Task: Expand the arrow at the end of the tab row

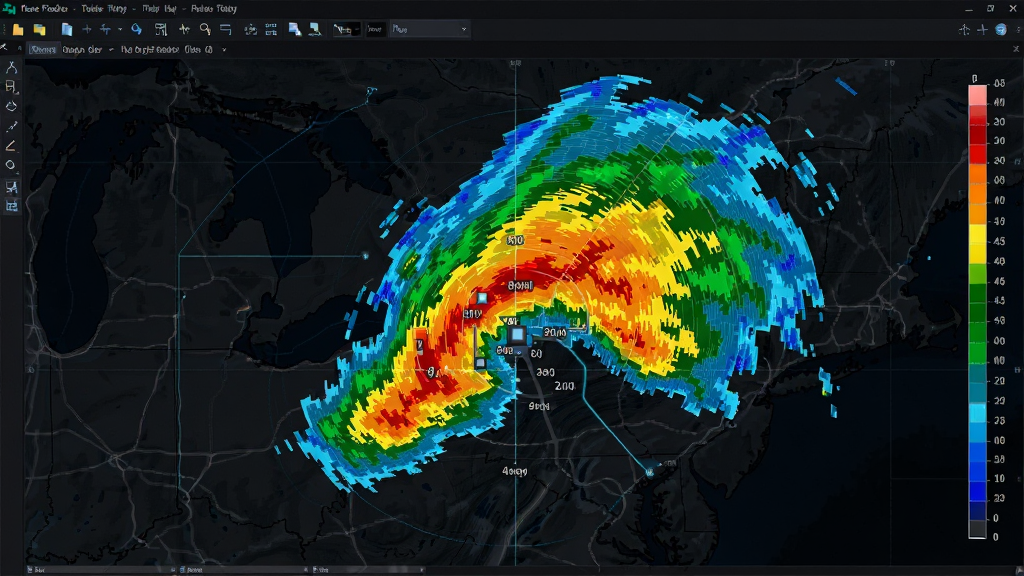Action: tap(224, 50)
